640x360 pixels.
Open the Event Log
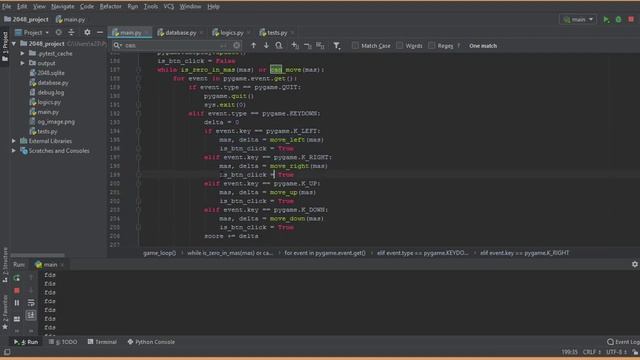(x=623, y=342)
